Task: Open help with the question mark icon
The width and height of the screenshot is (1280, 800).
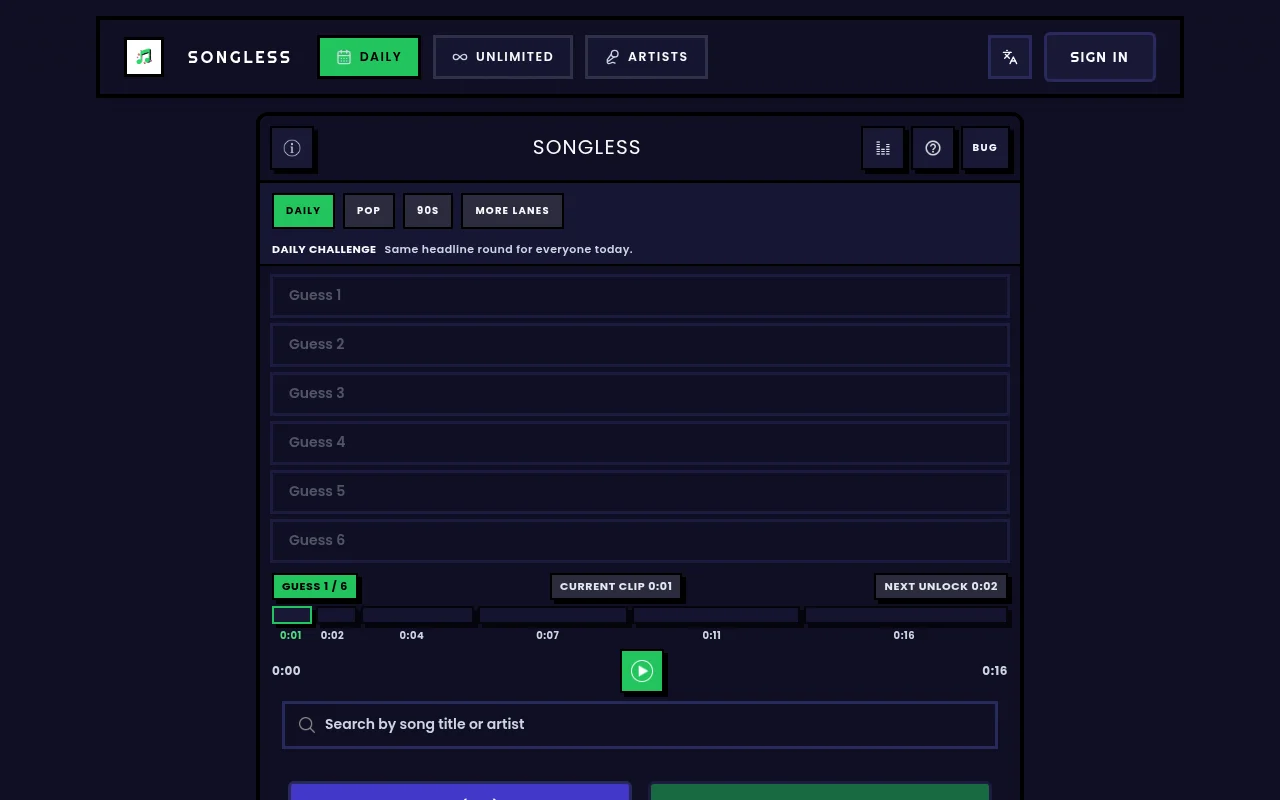Action: [933, 148]
